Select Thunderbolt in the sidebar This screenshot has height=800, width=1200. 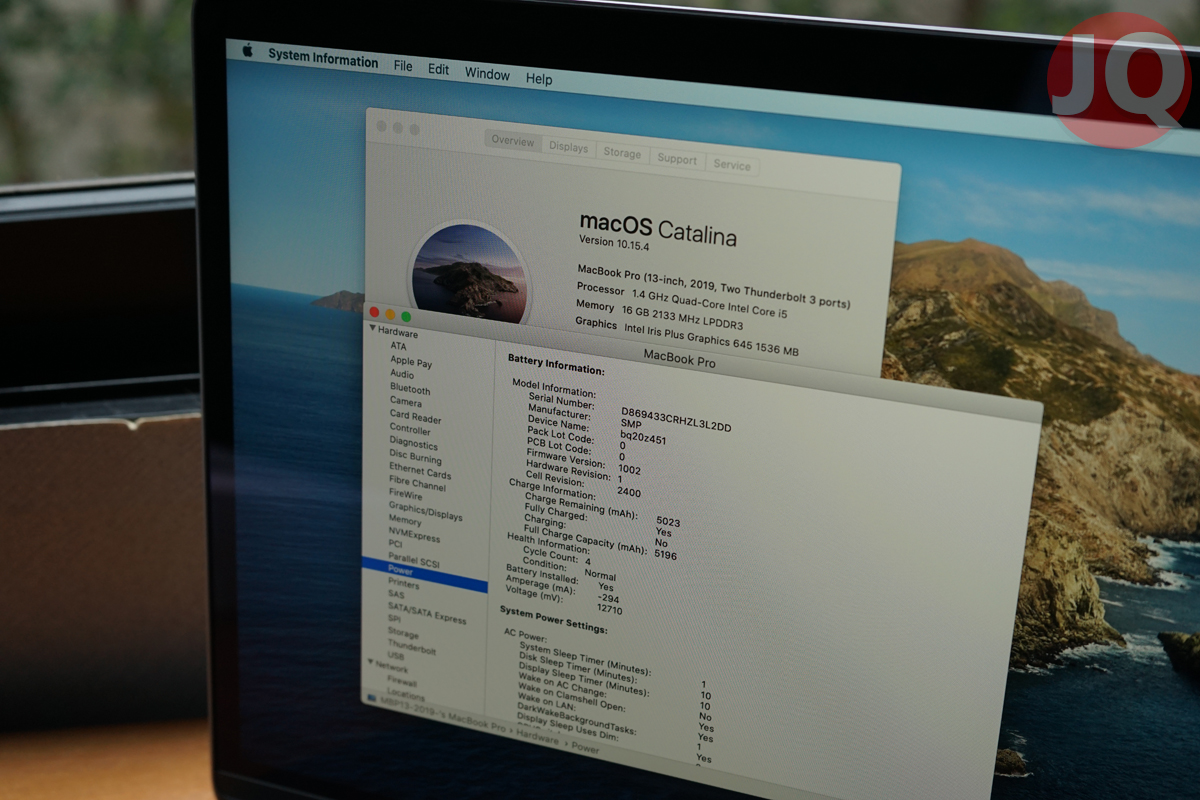click(x=411, y=648)
